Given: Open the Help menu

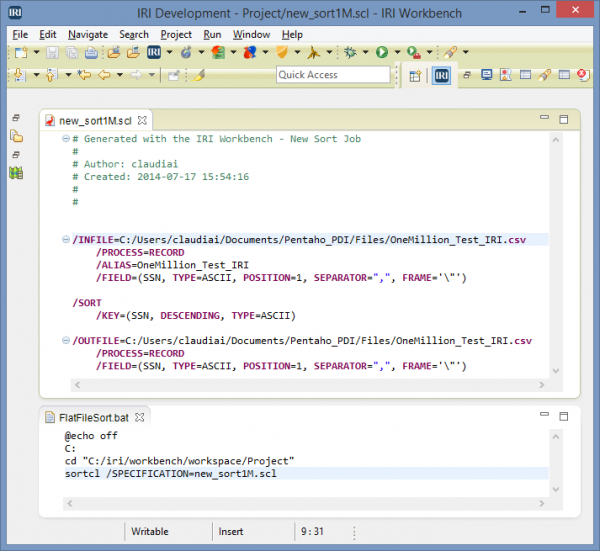Looking at the screenshot, I should 292,34.
